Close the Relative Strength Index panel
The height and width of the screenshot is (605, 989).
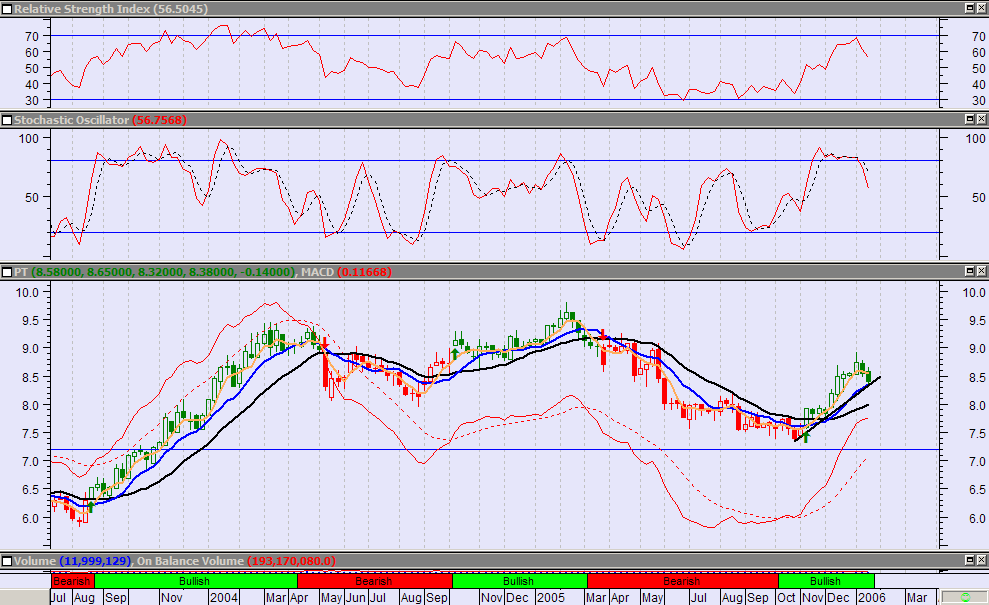tap(981, 7)
